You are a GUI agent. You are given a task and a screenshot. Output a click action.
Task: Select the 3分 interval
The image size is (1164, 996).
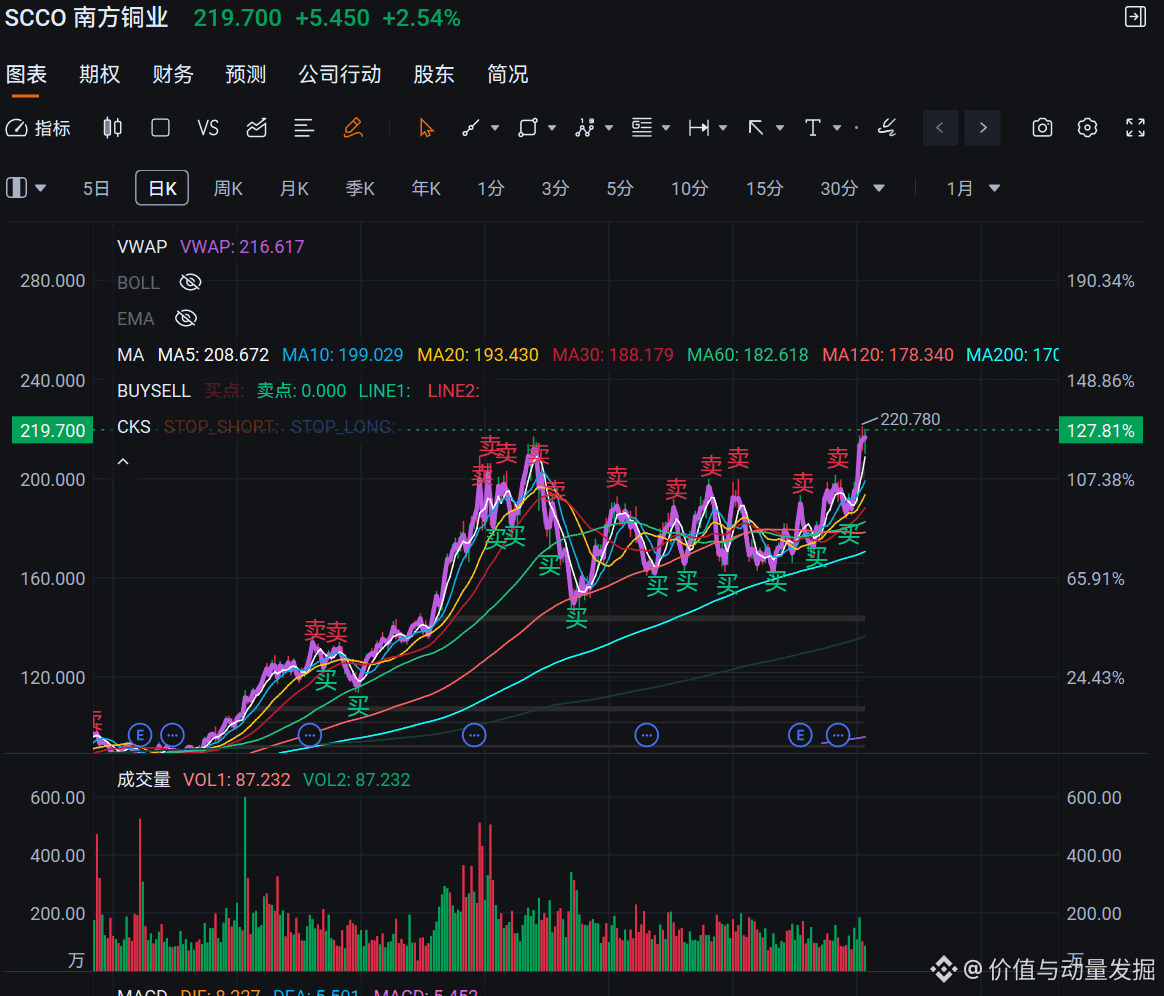tap(555, 189)
